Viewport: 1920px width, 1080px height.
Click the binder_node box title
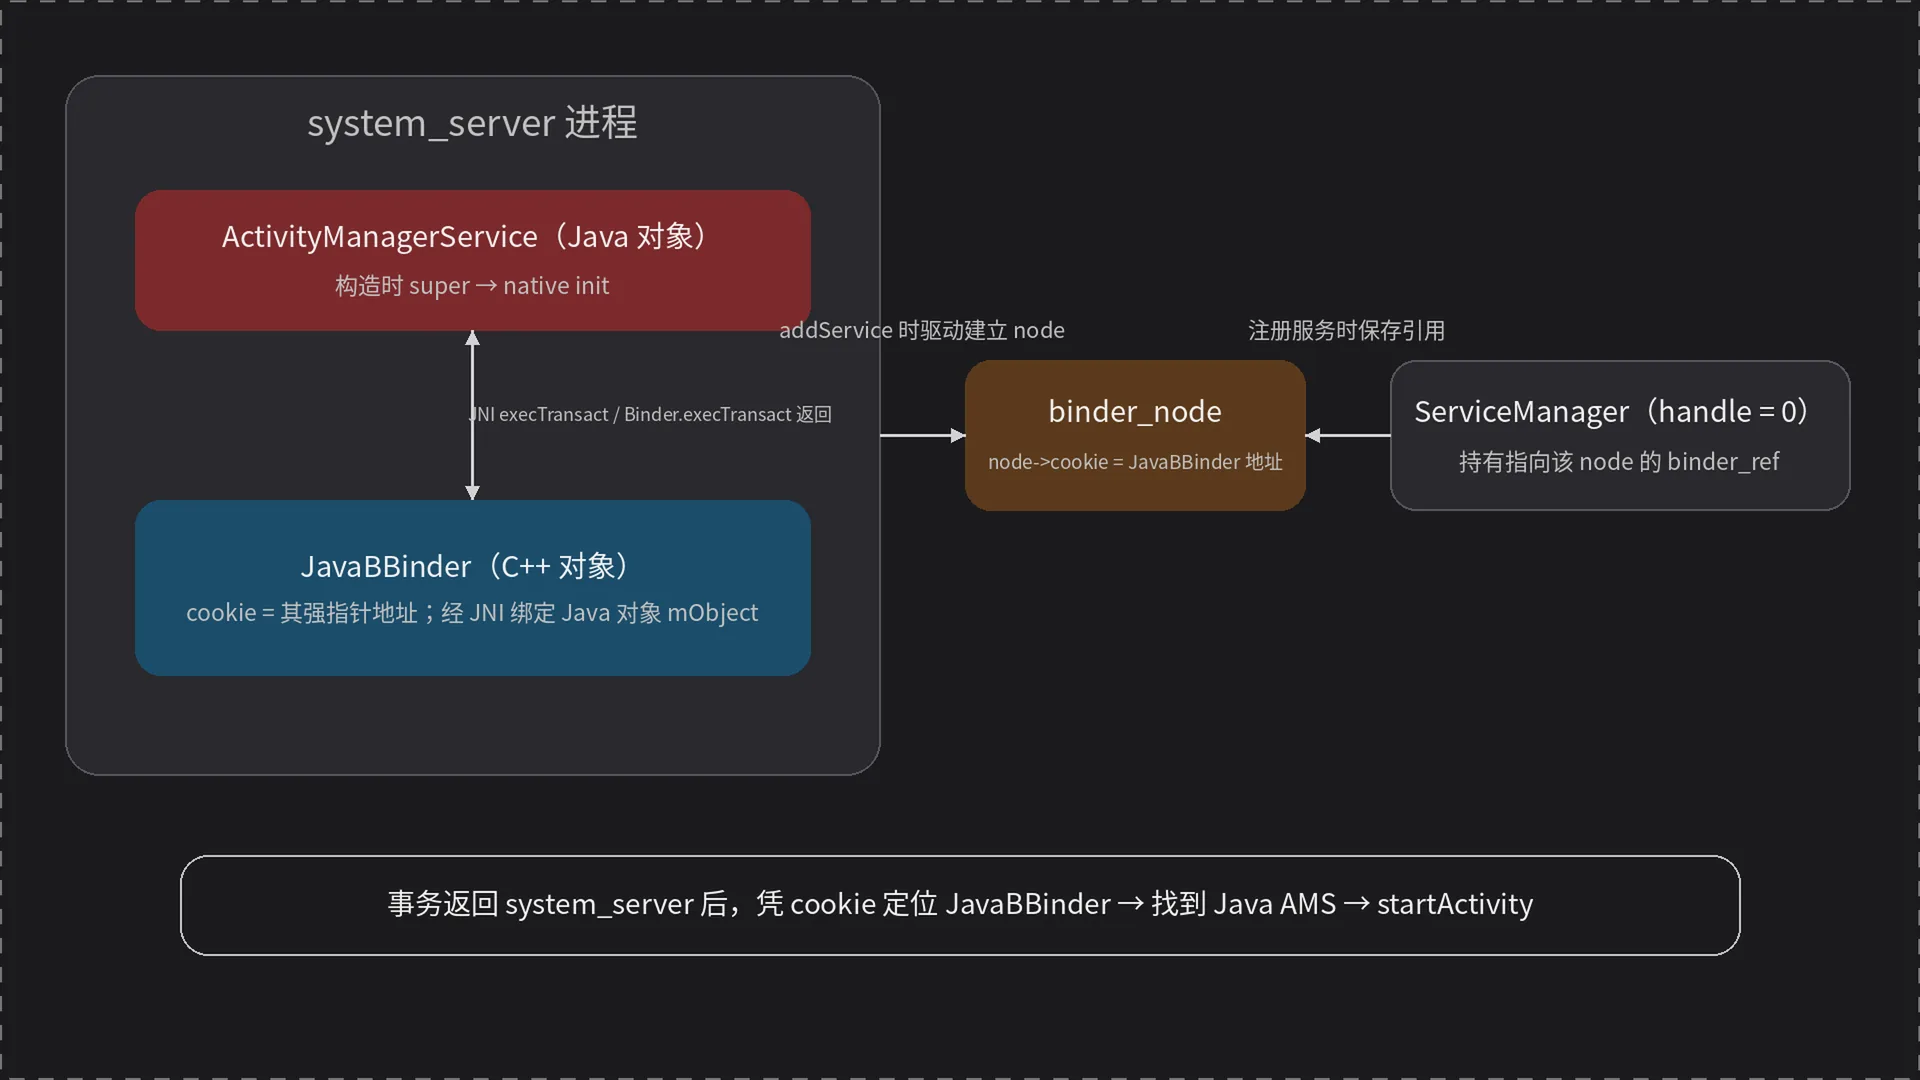tap(1135, 412)
